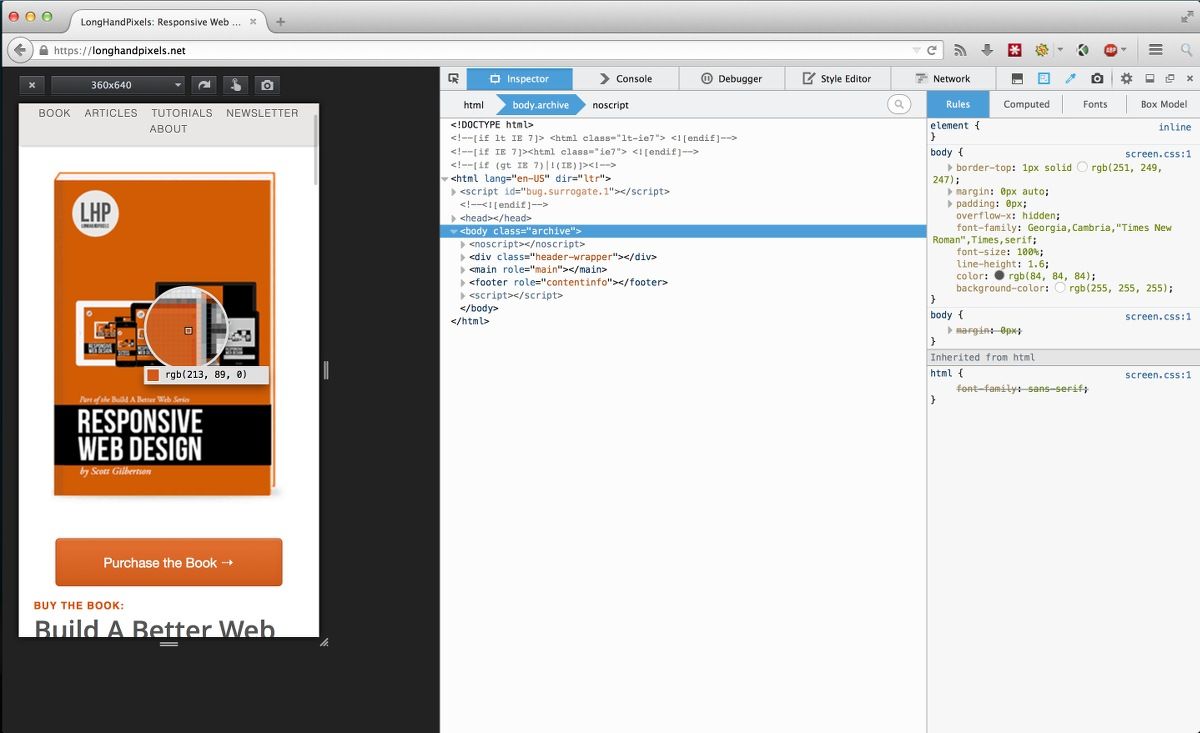1200x733 pixels.
Task: Switch to the Rules sidebar tab
Action: [x=958, y=104]
